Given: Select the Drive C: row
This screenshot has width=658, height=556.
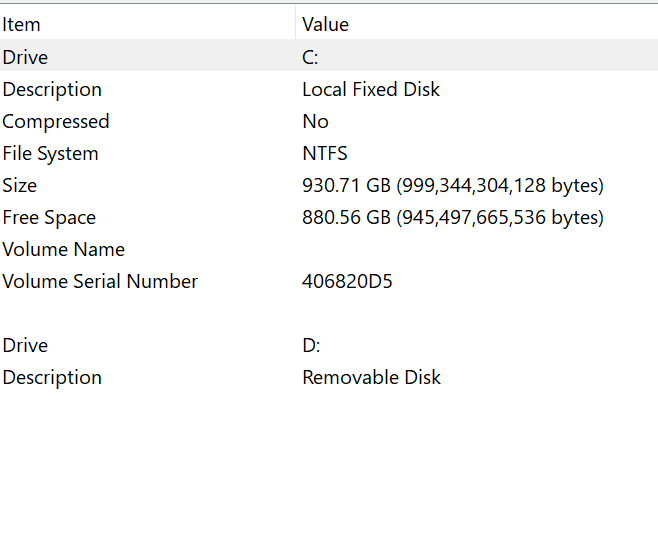Looking at the screenshot, I should tap(25, 57).
